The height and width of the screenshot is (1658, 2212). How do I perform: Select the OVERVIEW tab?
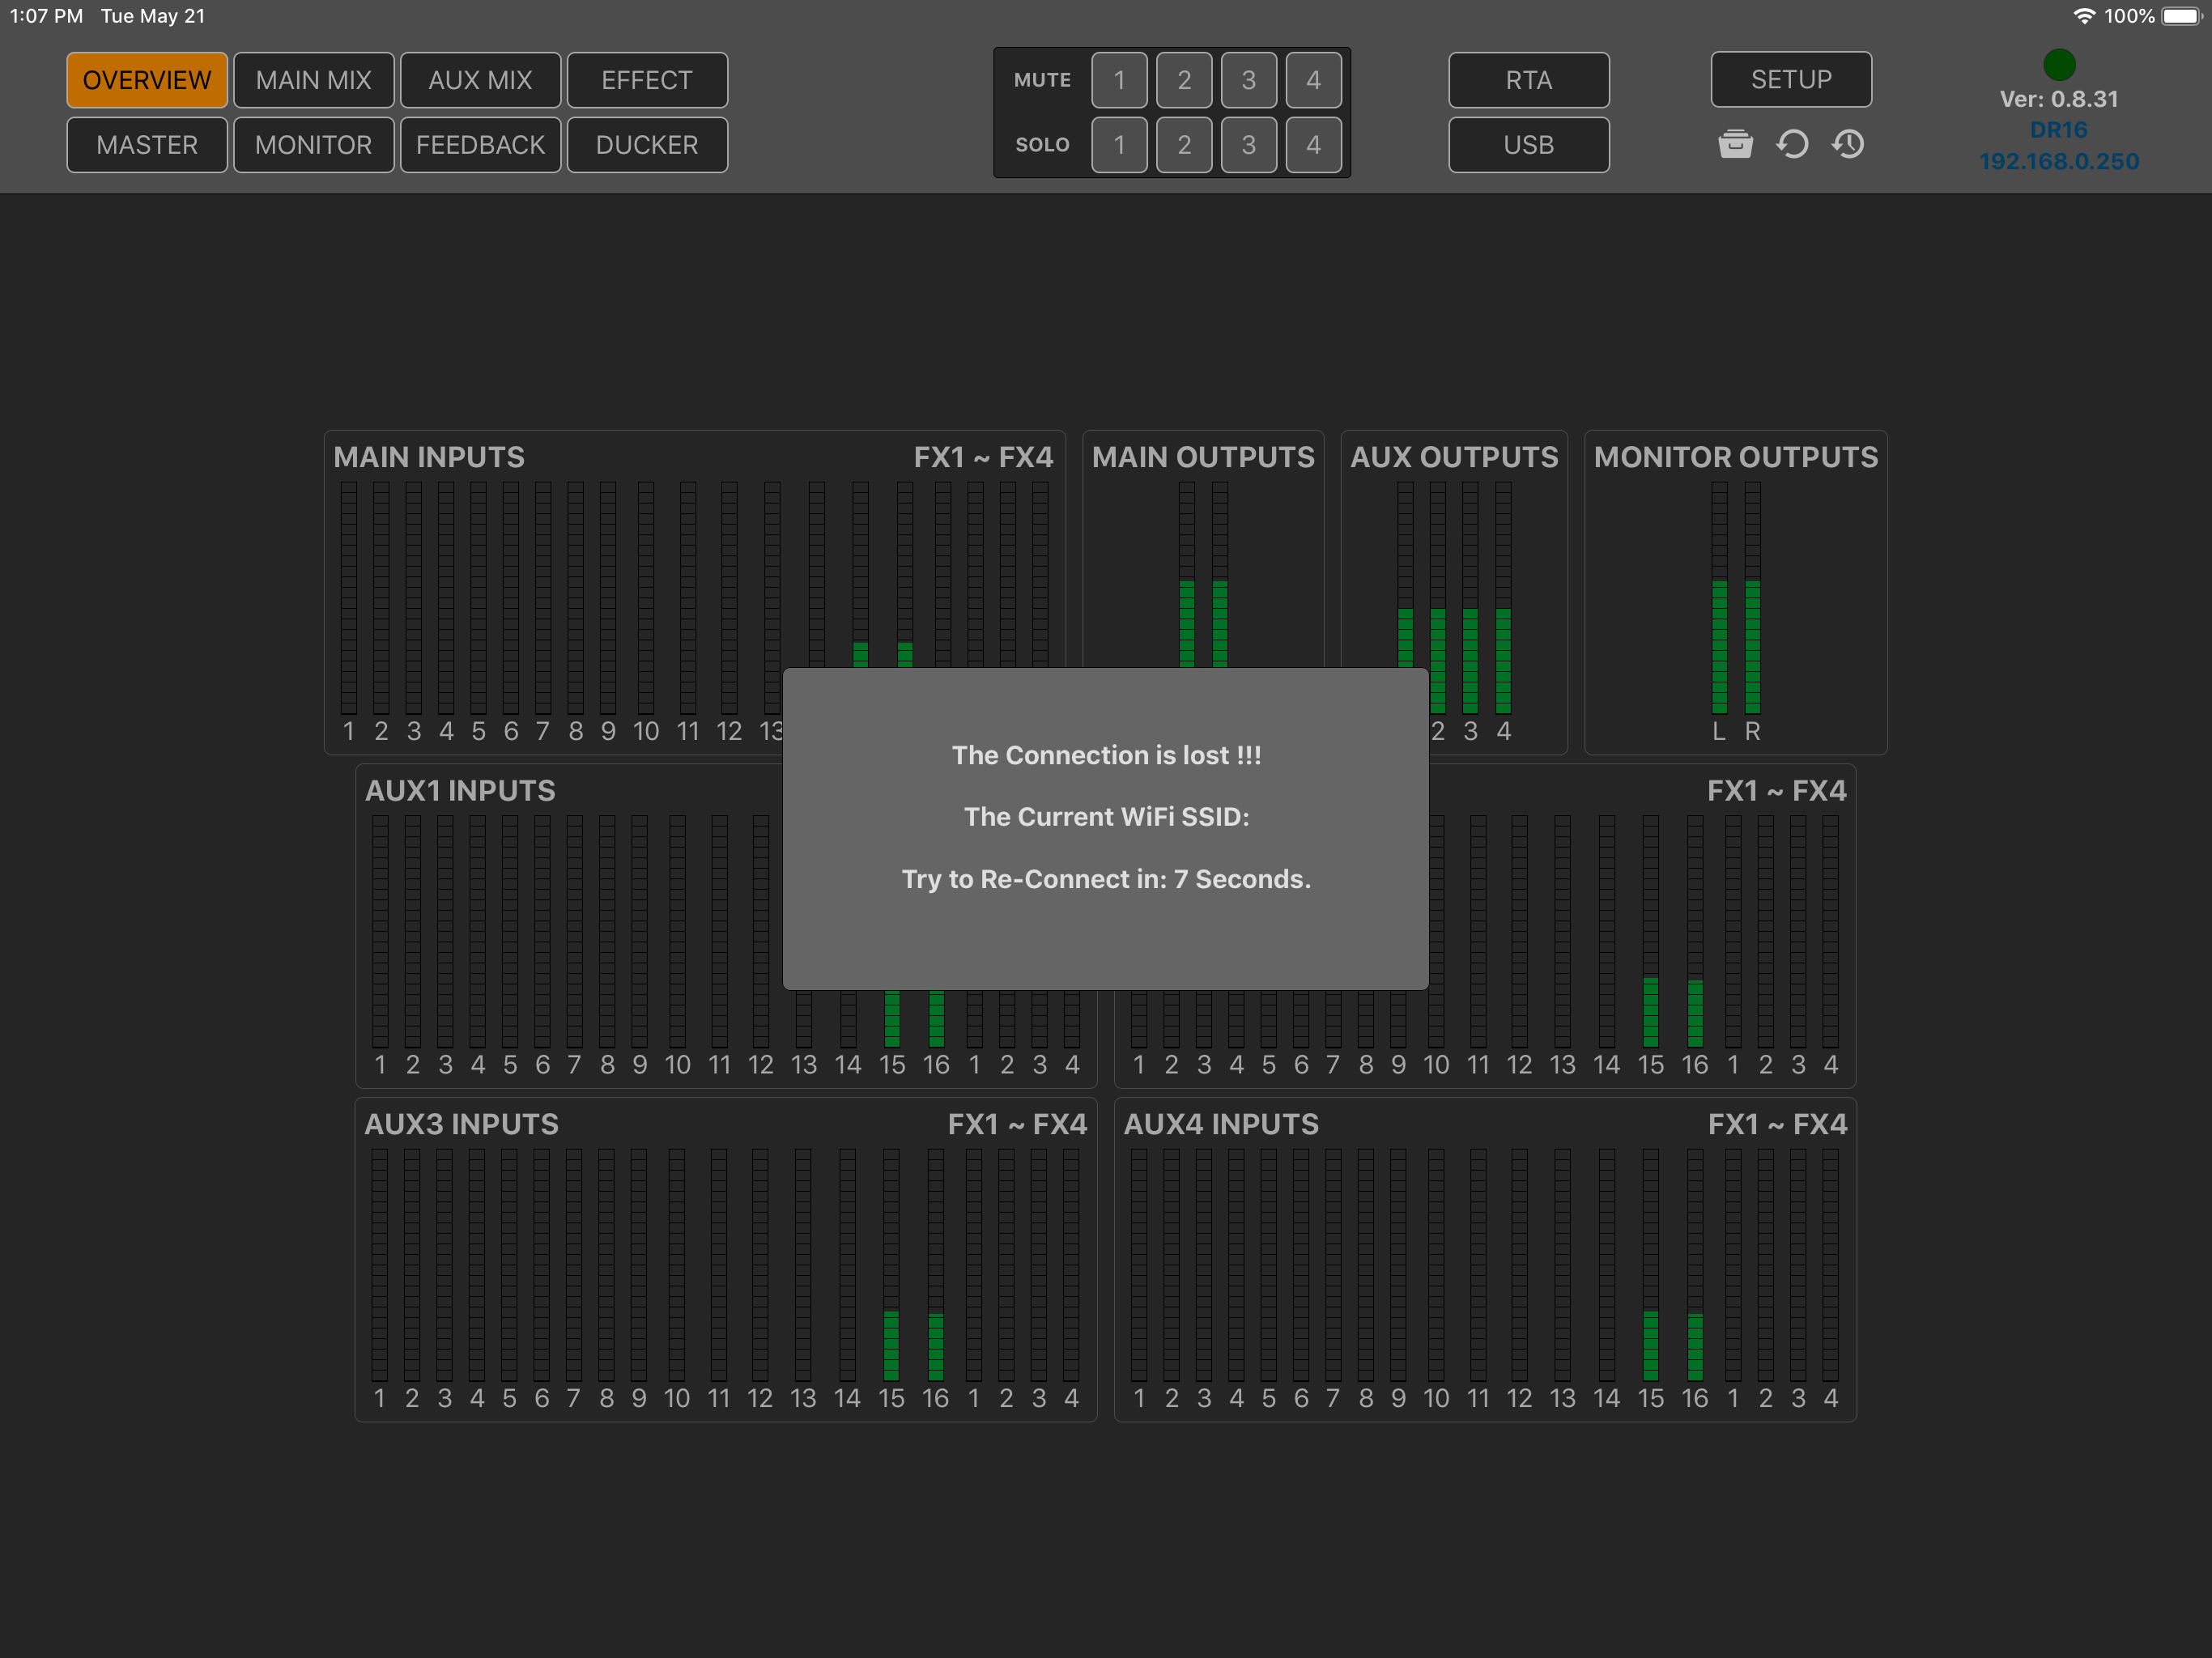click(x=147, y=80)
